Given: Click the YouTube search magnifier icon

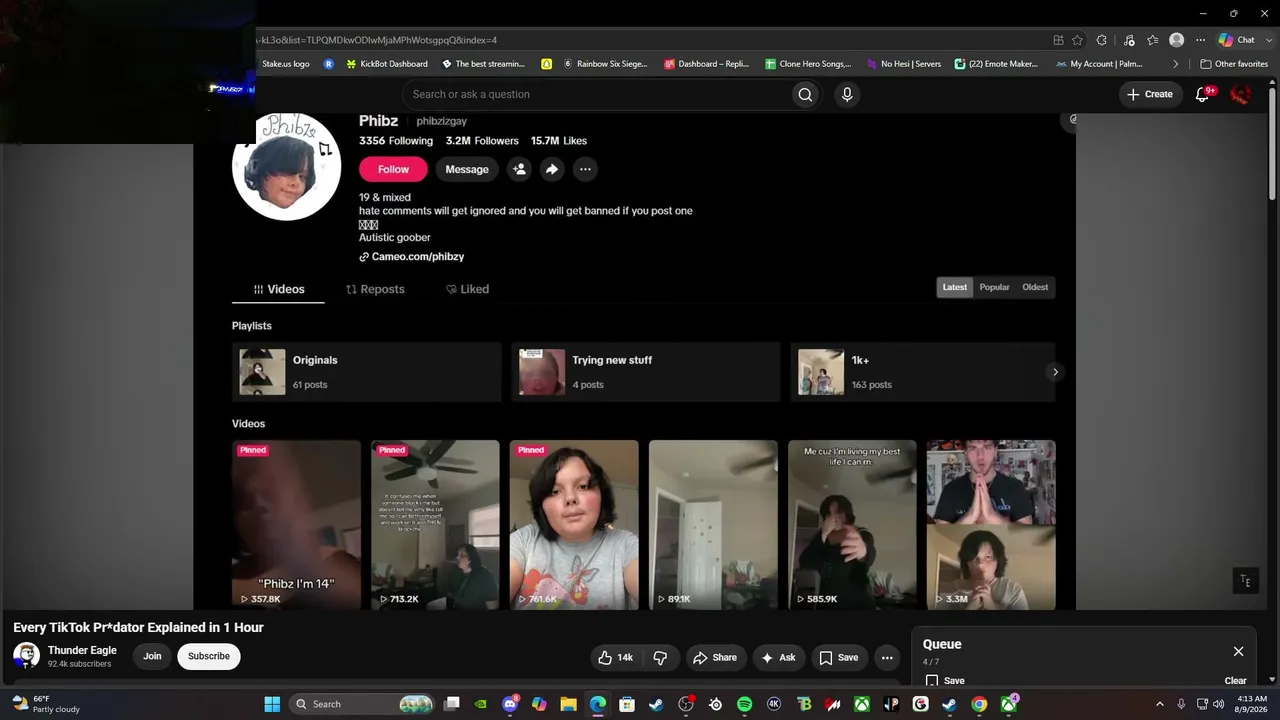Looking at the screenshot, I should click(805, 94).
